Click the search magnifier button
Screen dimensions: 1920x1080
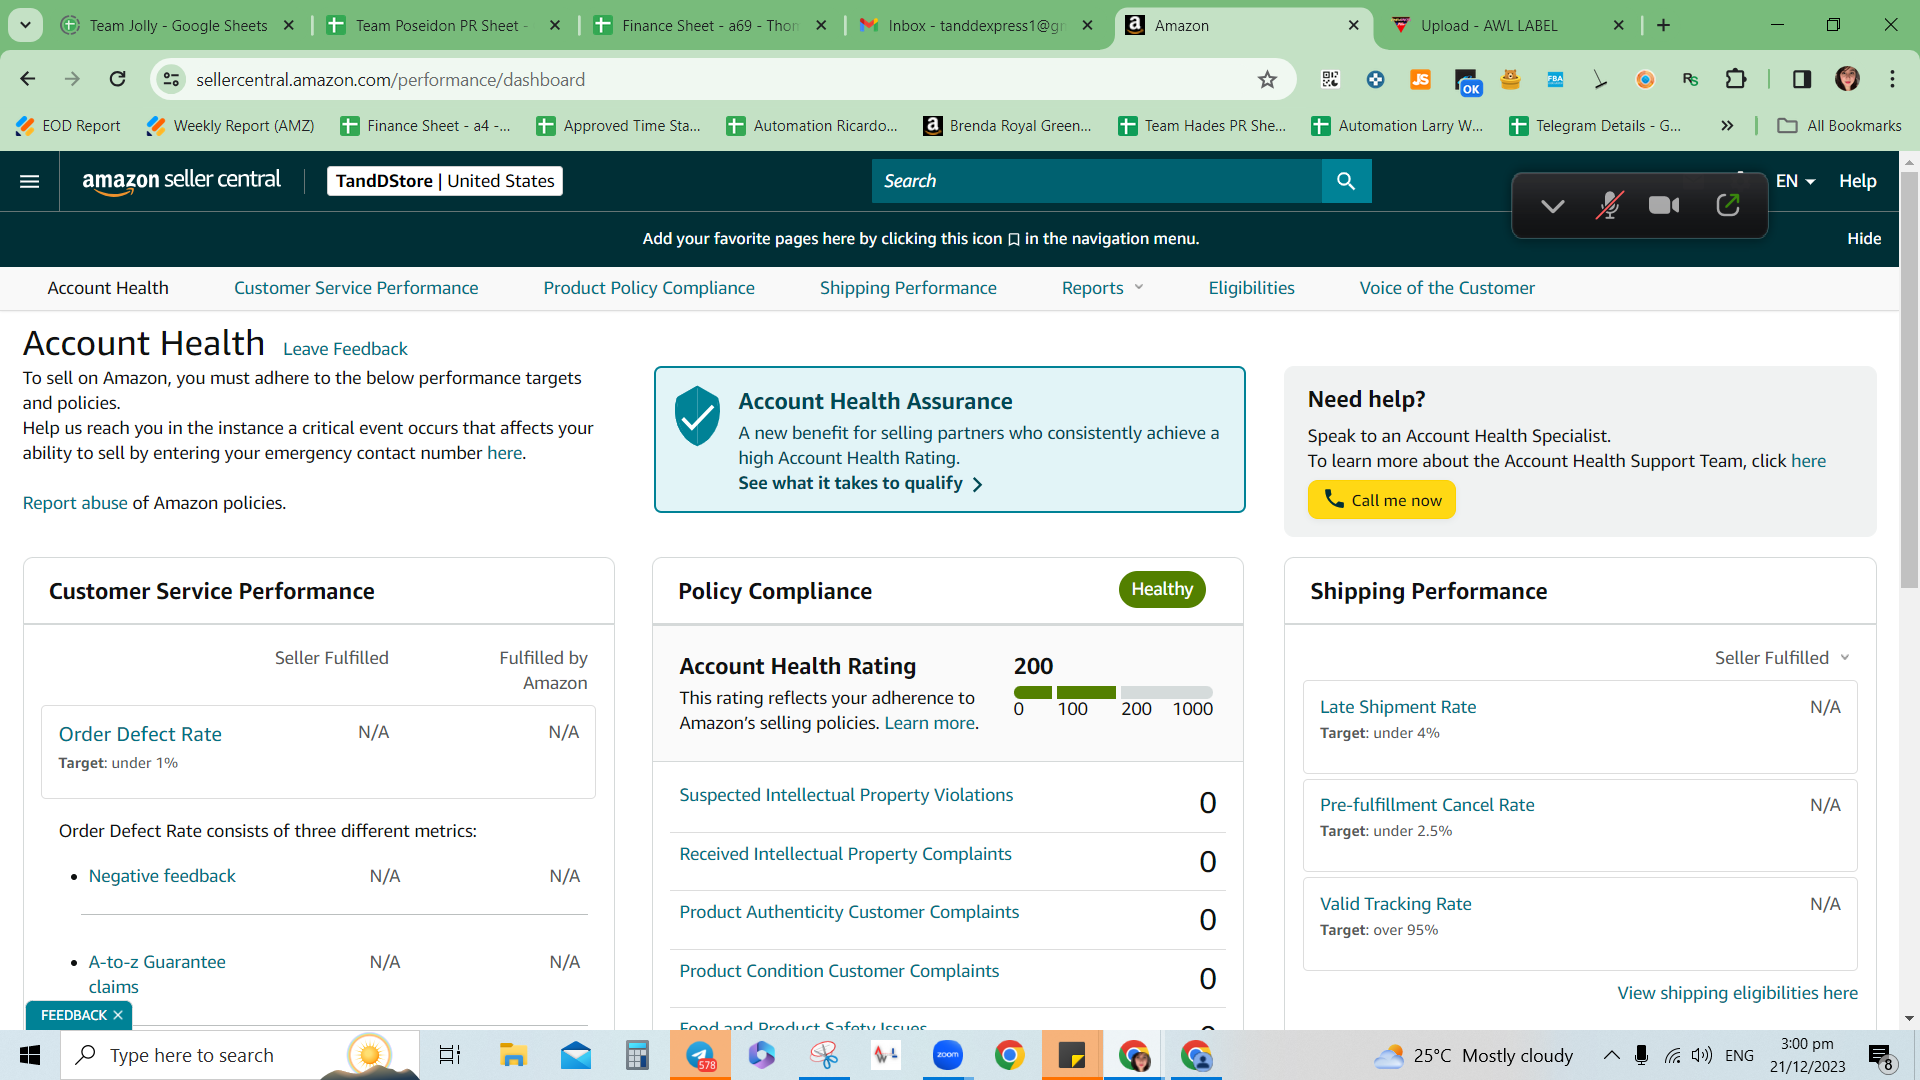(1346, 181)
